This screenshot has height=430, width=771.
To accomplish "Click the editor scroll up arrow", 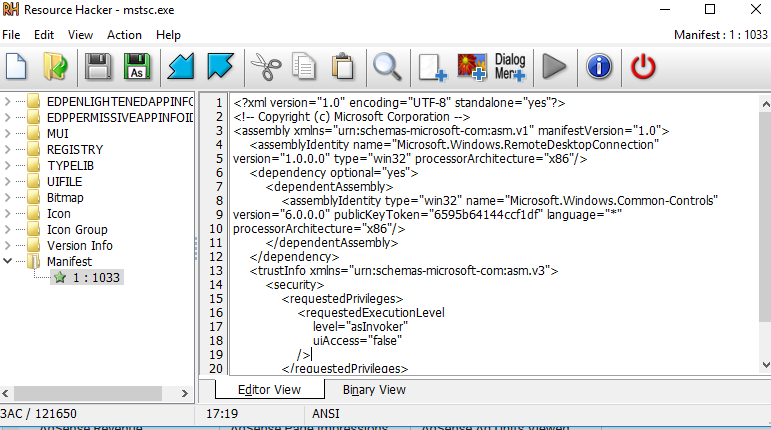I will click(x=765, y=104).
